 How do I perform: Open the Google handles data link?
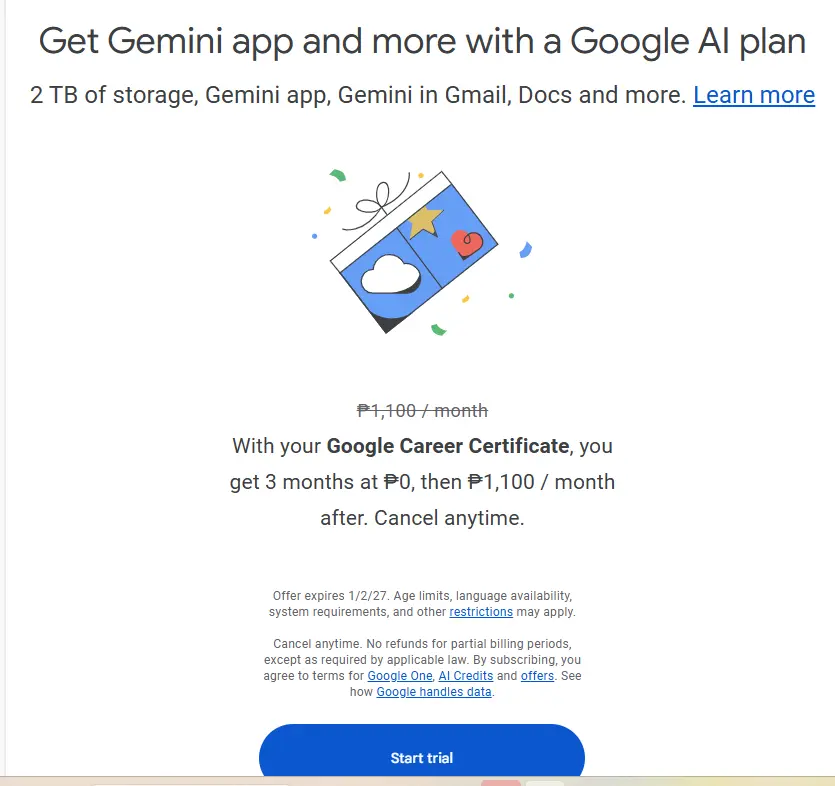point(434,692)
